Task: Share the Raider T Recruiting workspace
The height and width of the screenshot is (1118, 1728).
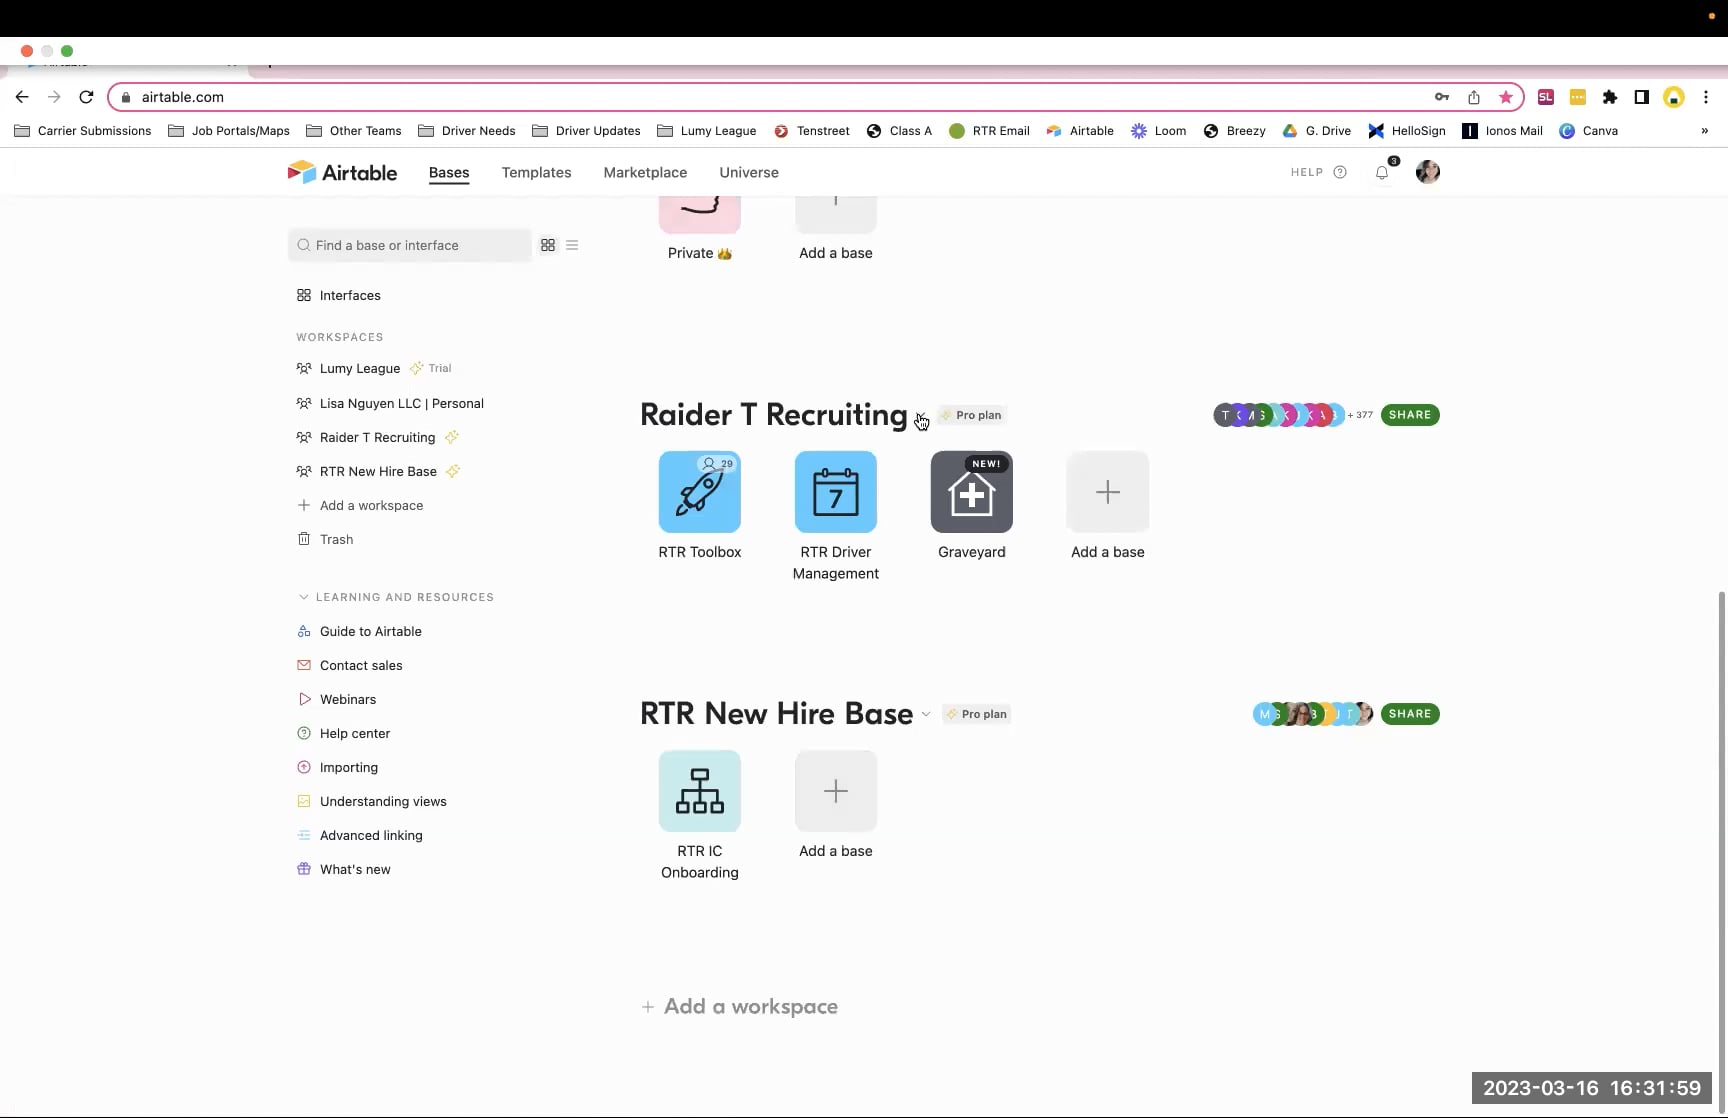Action: [x=1410, y=415]
